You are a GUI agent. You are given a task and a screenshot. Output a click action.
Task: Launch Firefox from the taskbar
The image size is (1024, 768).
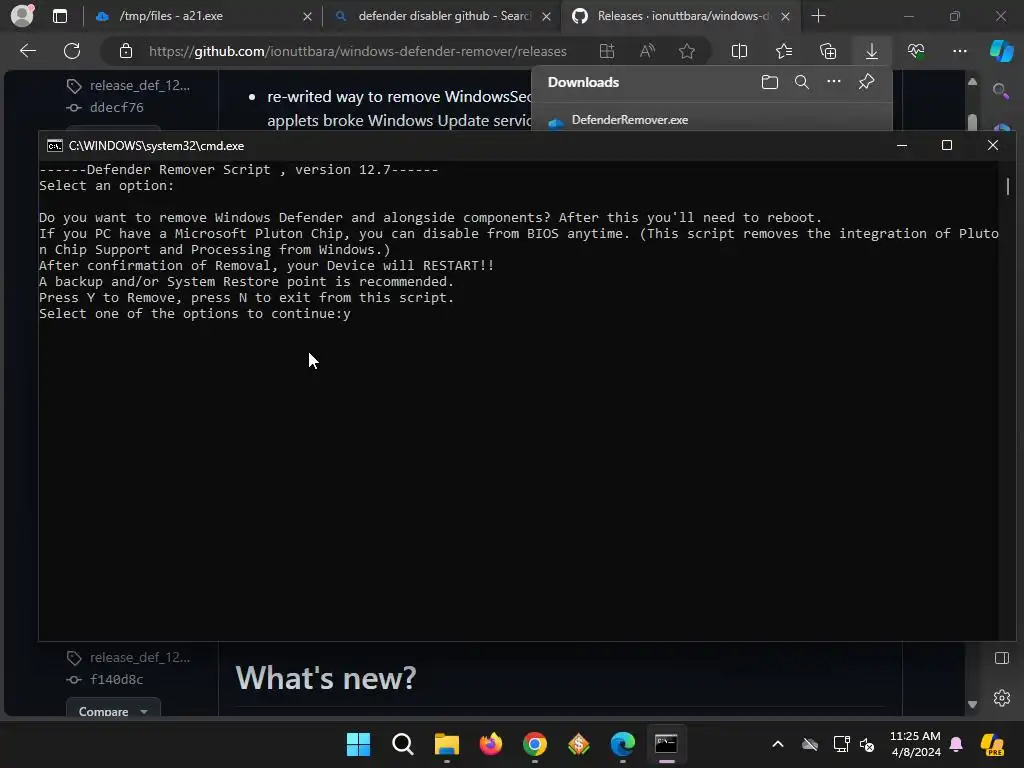pos(490,744)
